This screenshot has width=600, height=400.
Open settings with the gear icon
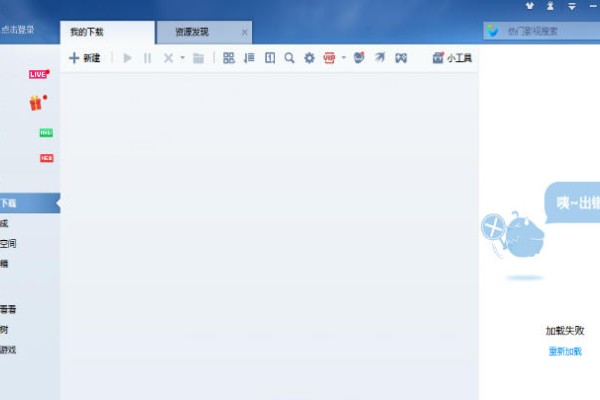309,58
